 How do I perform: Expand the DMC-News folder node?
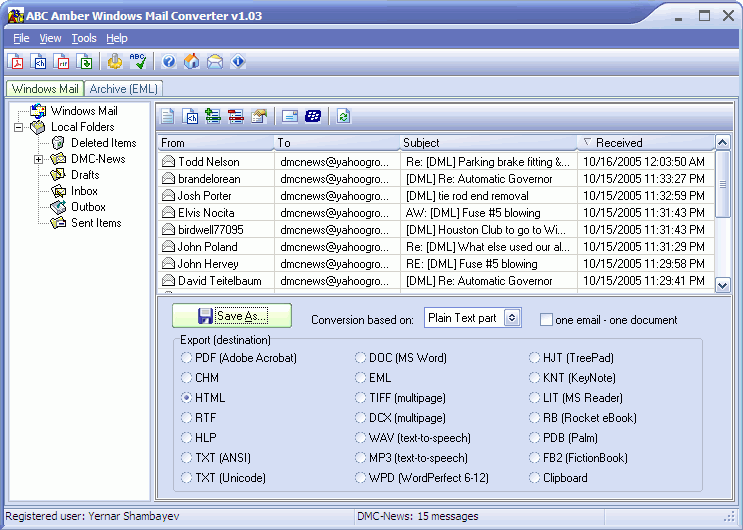point(39,160)
